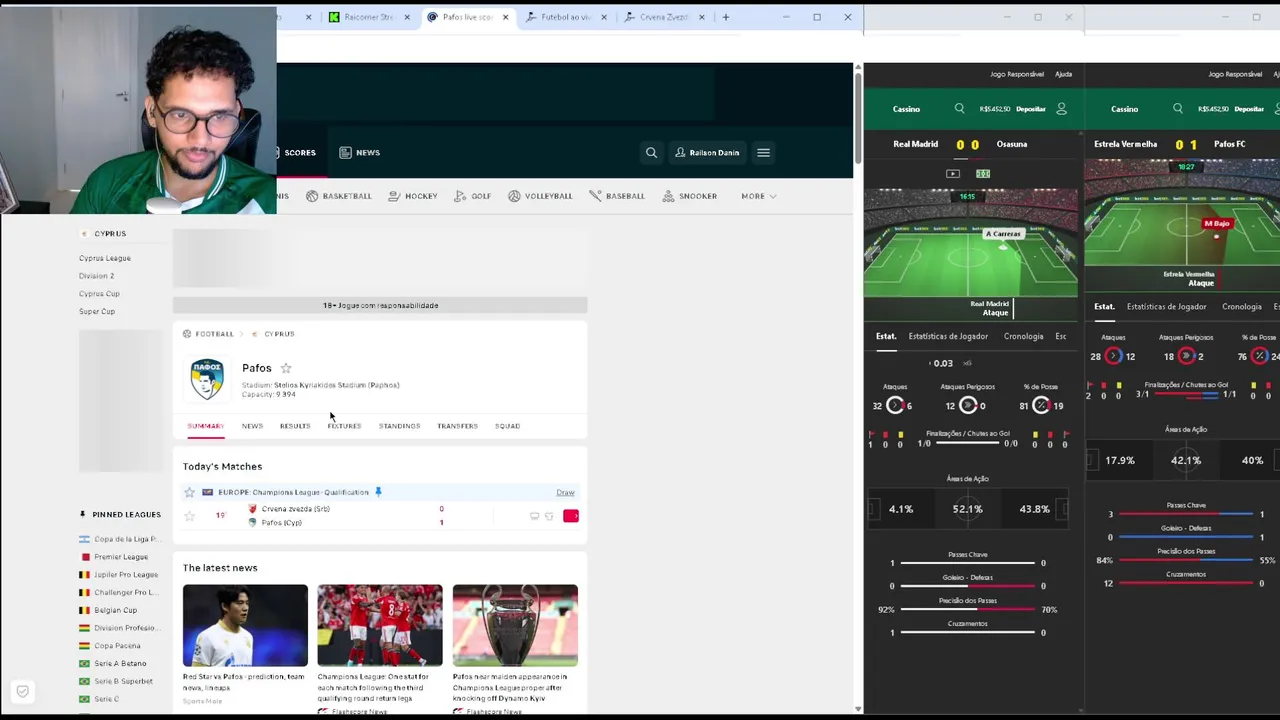
Task: Toggle favorite star next to Pafos name
Action: click(x=286, y=368)
